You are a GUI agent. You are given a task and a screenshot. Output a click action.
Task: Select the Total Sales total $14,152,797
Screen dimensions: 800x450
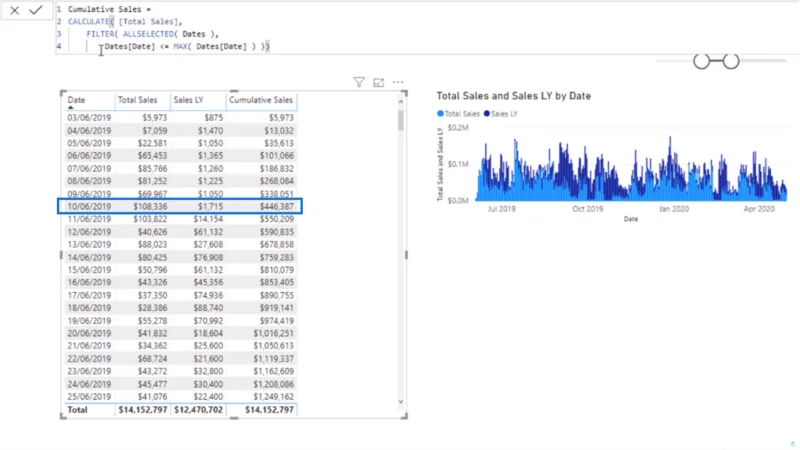click(x=142, y=410)
